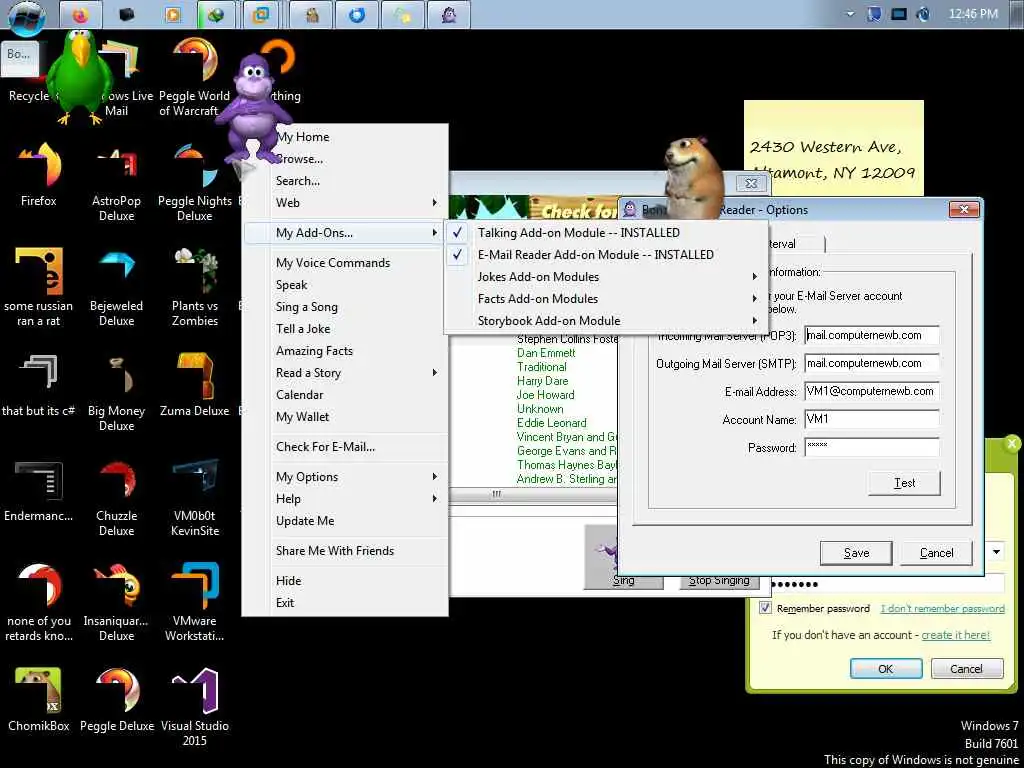
Task: Toggle E-Mail Reader Add-on Module checked item
Action: pyautogui.click(x=605, y=255)
